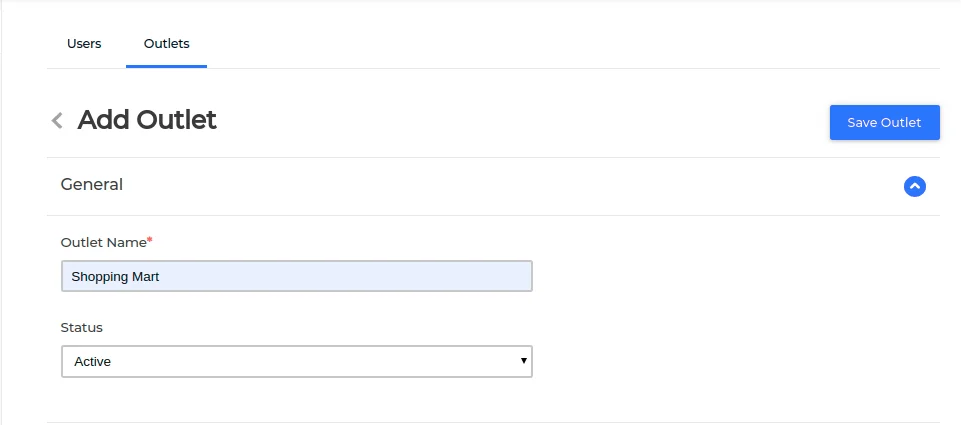Click the red required asterisk marker
This screenshot has width=961, height=425.
click(150, 240)
